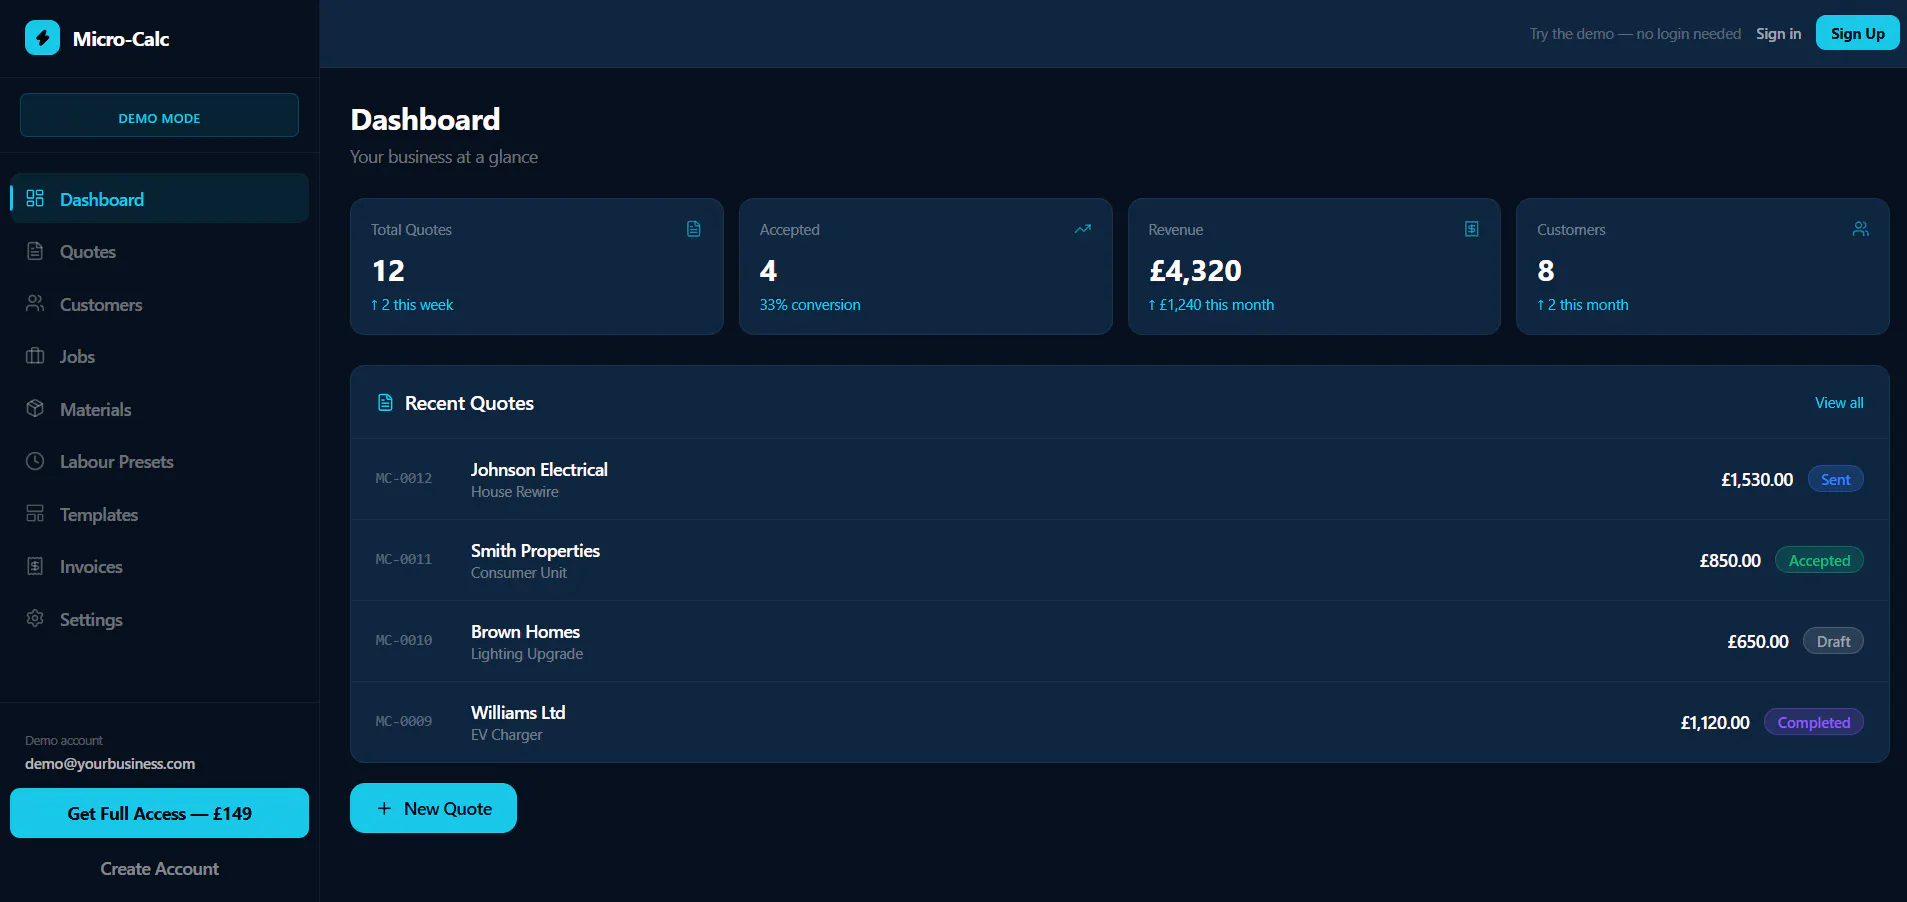
Task: Open Invoices from the sidebar
Action: pyautogui.click(x=160, y=566)
